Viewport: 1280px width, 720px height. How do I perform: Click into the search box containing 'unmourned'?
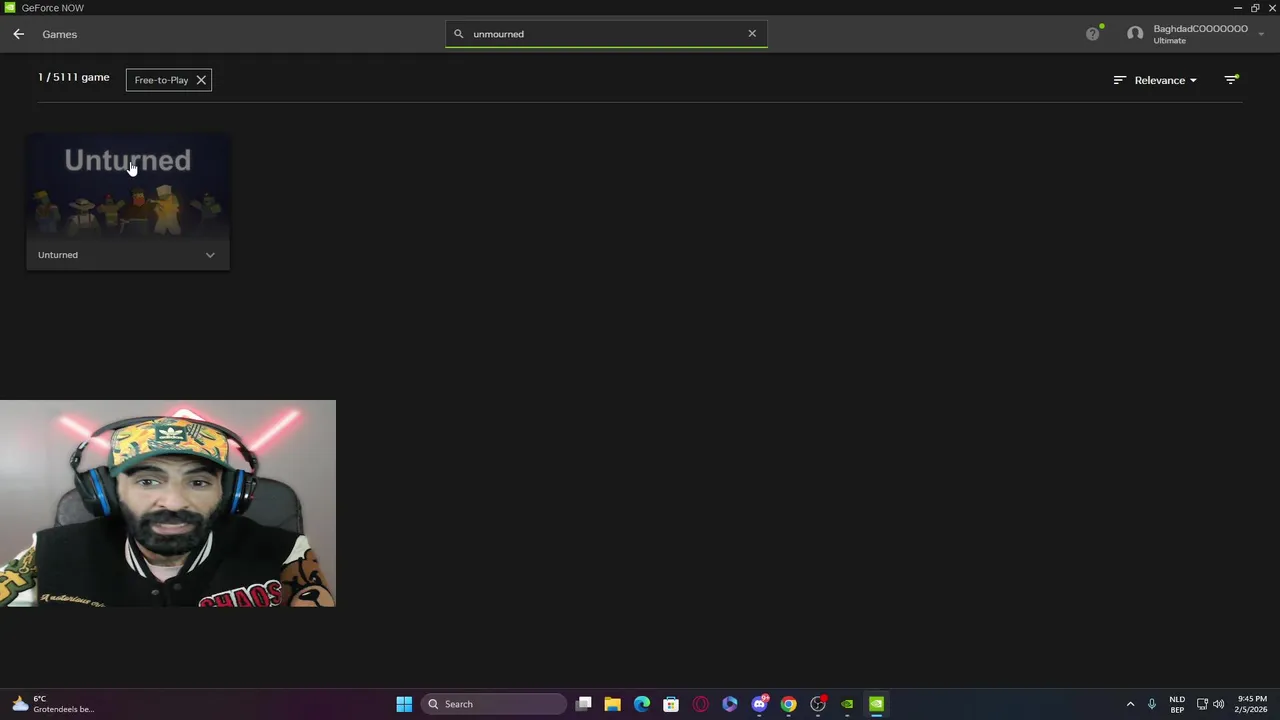click(606, 34)
